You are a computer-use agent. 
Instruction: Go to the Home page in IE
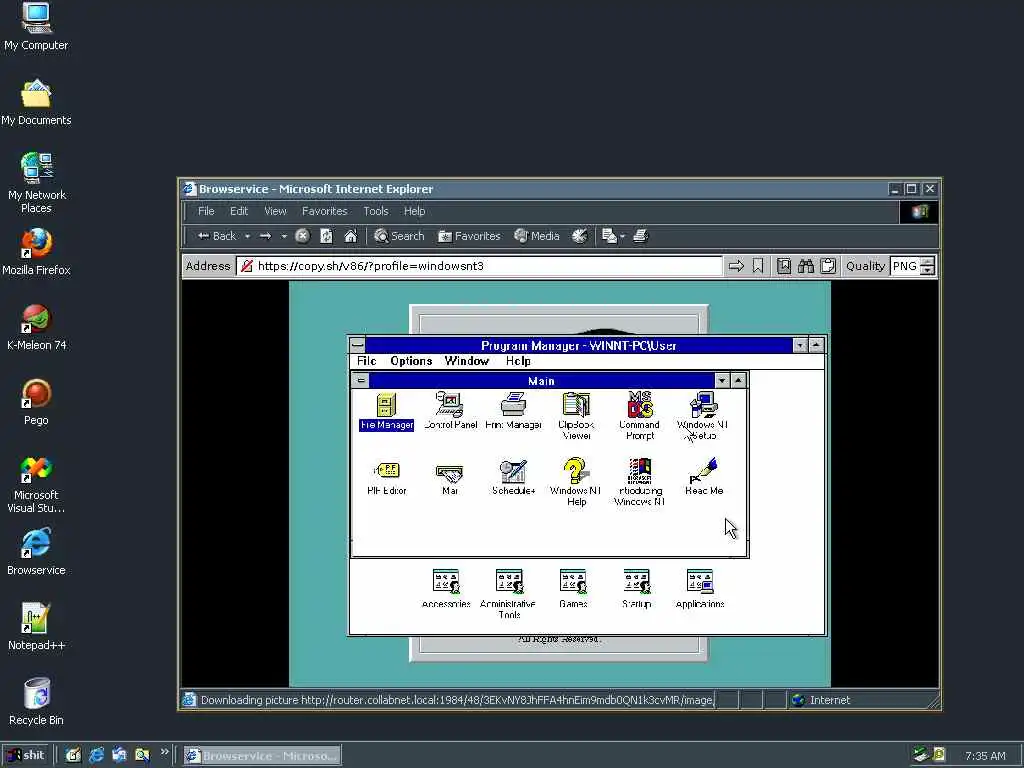click(351, 236)
